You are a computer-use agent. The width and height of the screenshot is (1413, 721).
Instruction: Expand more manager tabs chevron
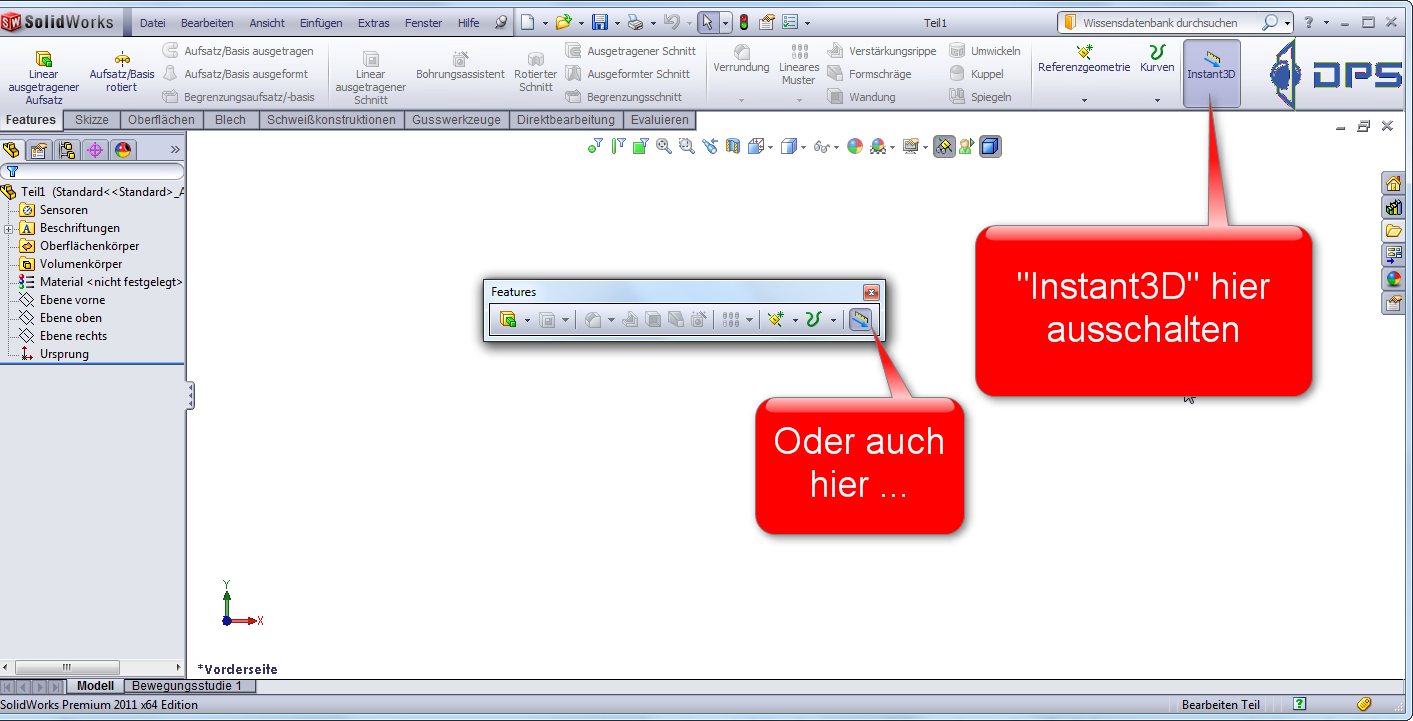[x=175, y=150]
